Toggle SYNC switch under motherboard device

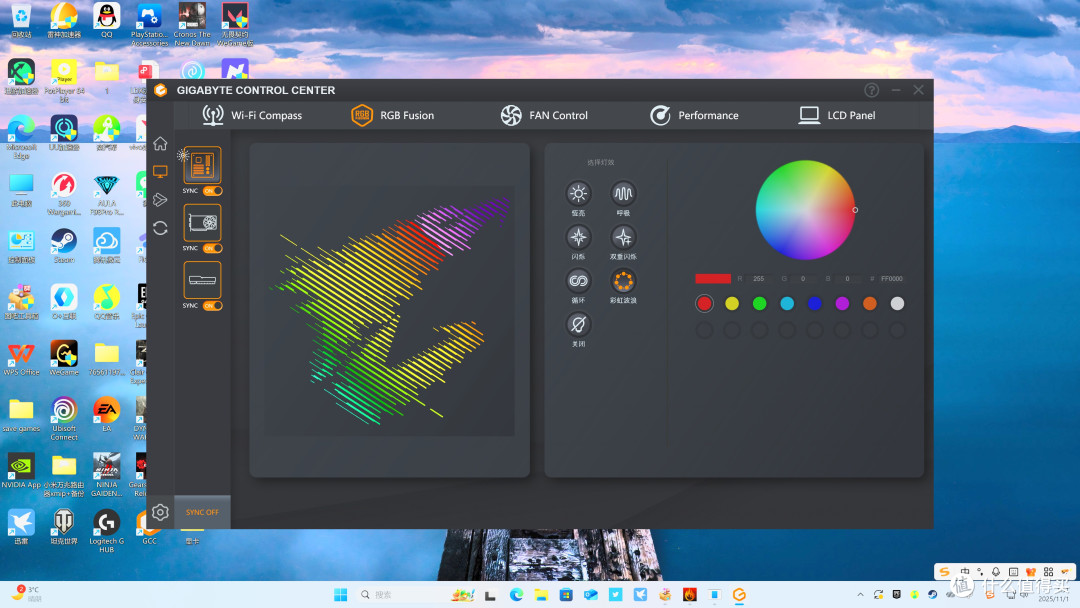(212, 191)
